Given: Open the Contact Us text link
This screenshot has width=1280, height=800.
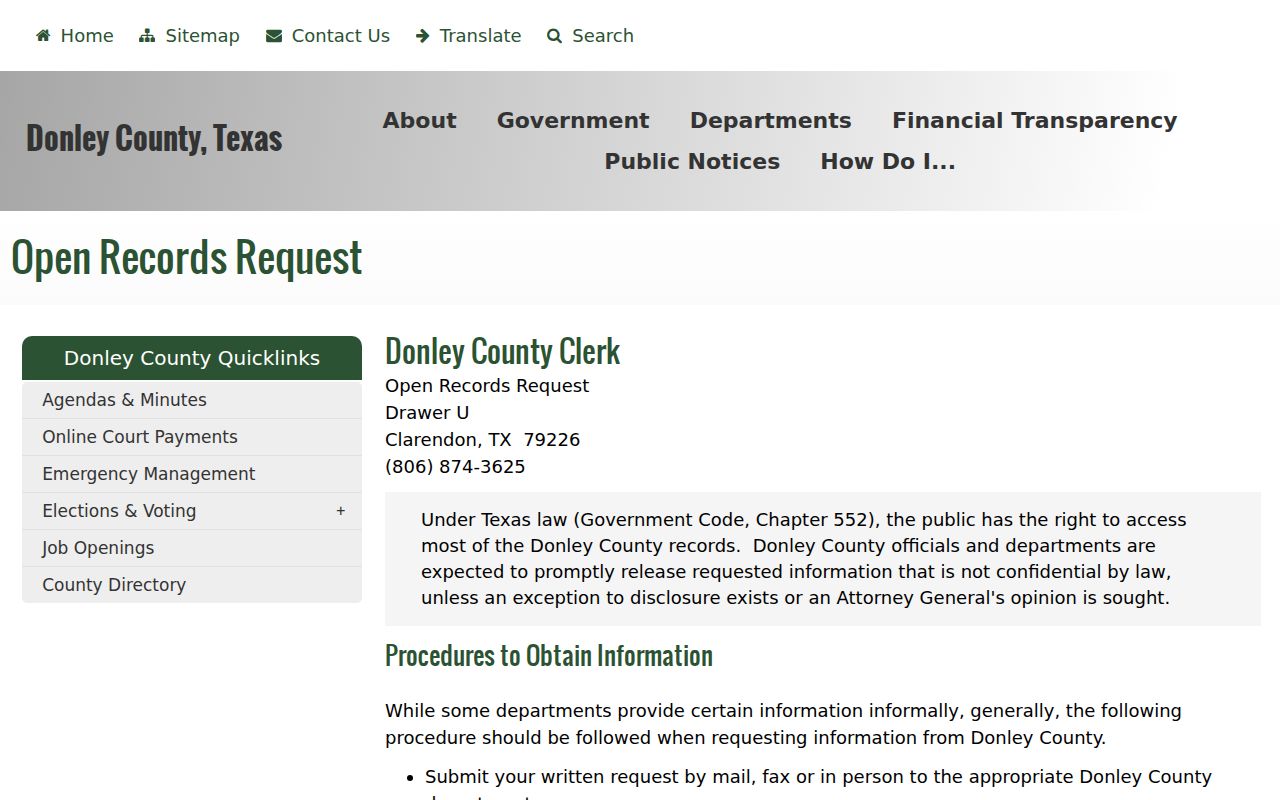Looking at the screenshot, I should point(341,36).
